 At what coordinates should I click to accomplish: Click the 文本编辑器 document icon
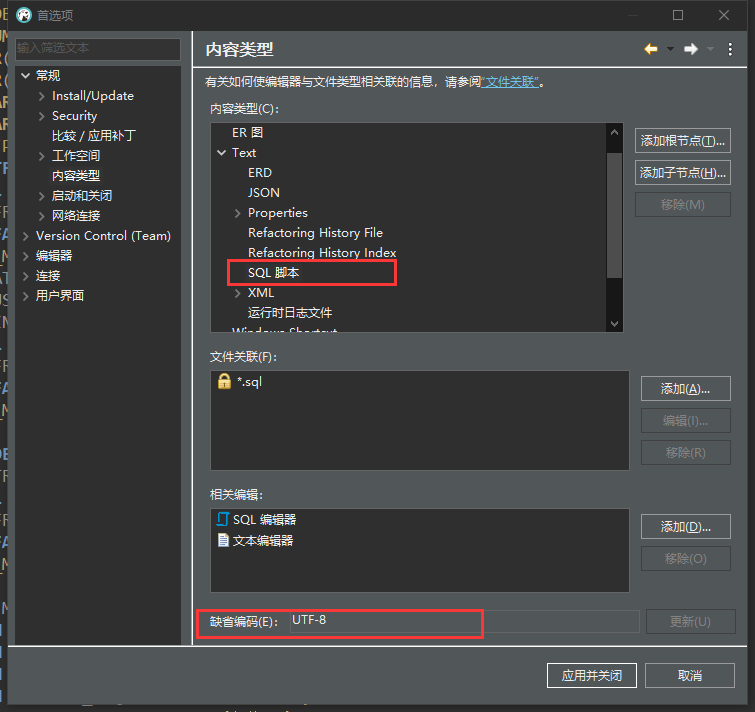223,540
